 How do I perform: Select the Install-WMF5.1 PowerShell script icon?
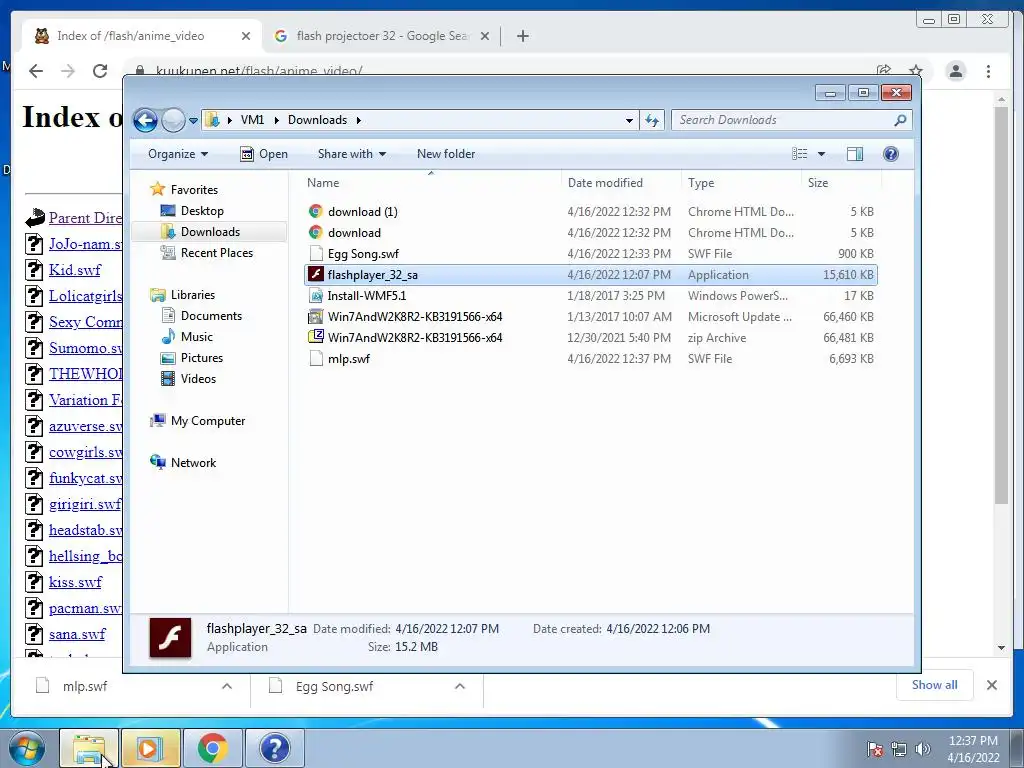316,296
